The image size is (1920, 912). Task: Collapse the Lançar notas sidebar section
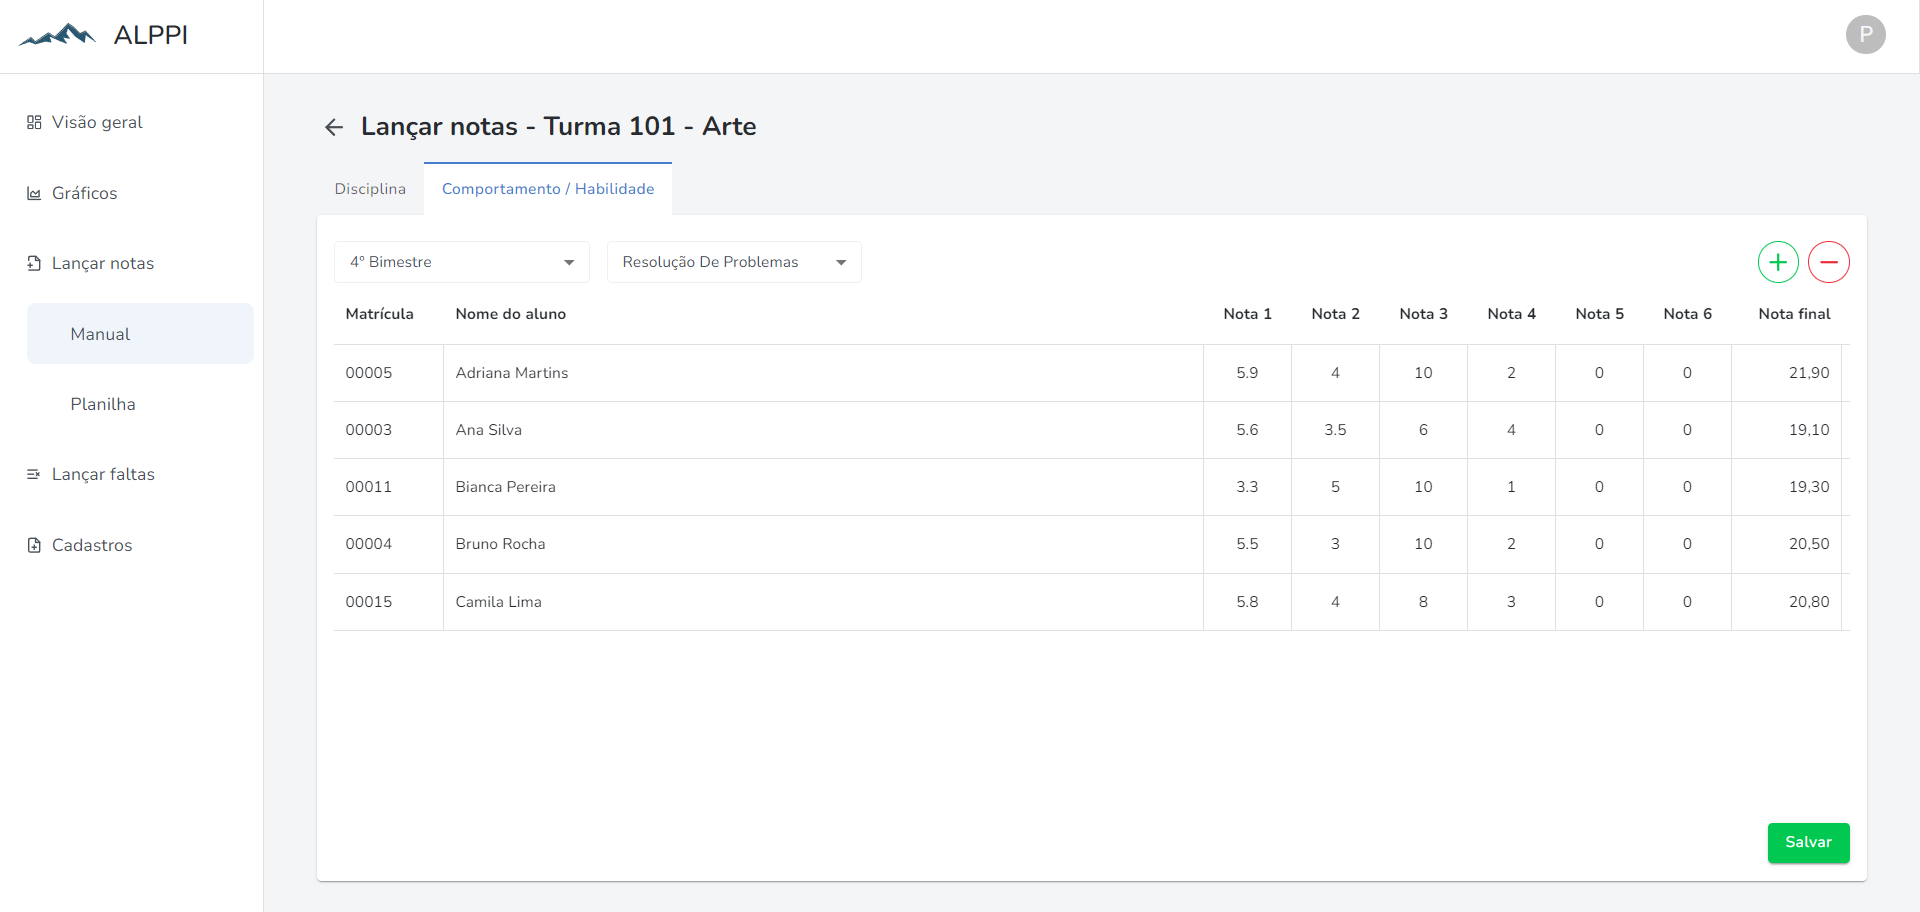pos(103,263)
